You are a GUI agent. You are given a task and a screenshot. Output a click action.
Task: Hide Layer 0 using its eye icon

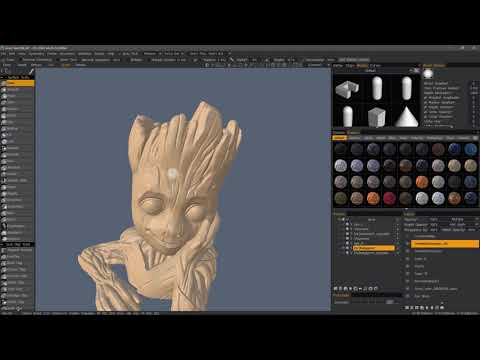(408, 259)
